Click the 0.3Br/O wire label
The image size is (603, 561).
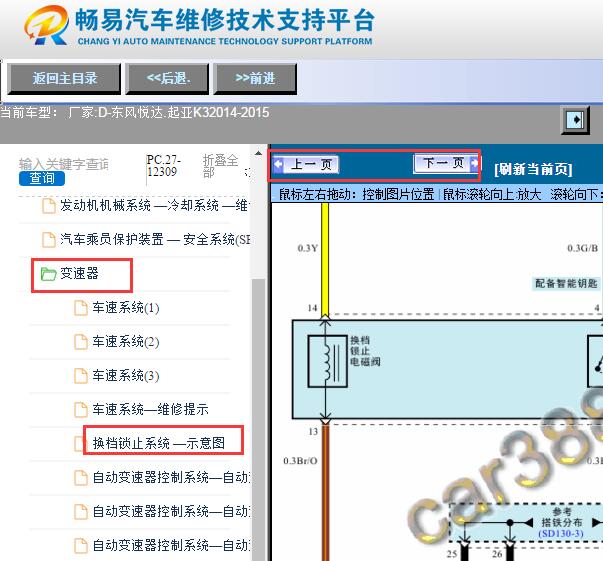tap(300, 461)
